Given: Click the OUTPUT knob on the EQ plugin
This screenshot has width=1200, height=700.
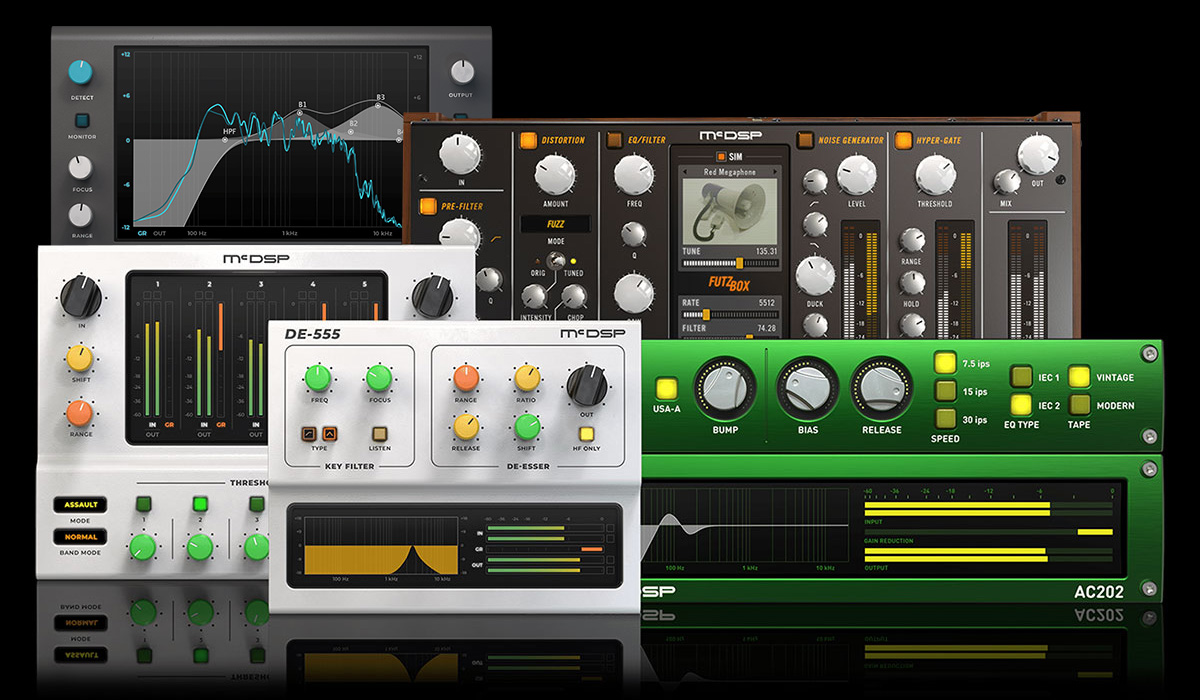Looking at the screenshot, I should click(461, 71).
